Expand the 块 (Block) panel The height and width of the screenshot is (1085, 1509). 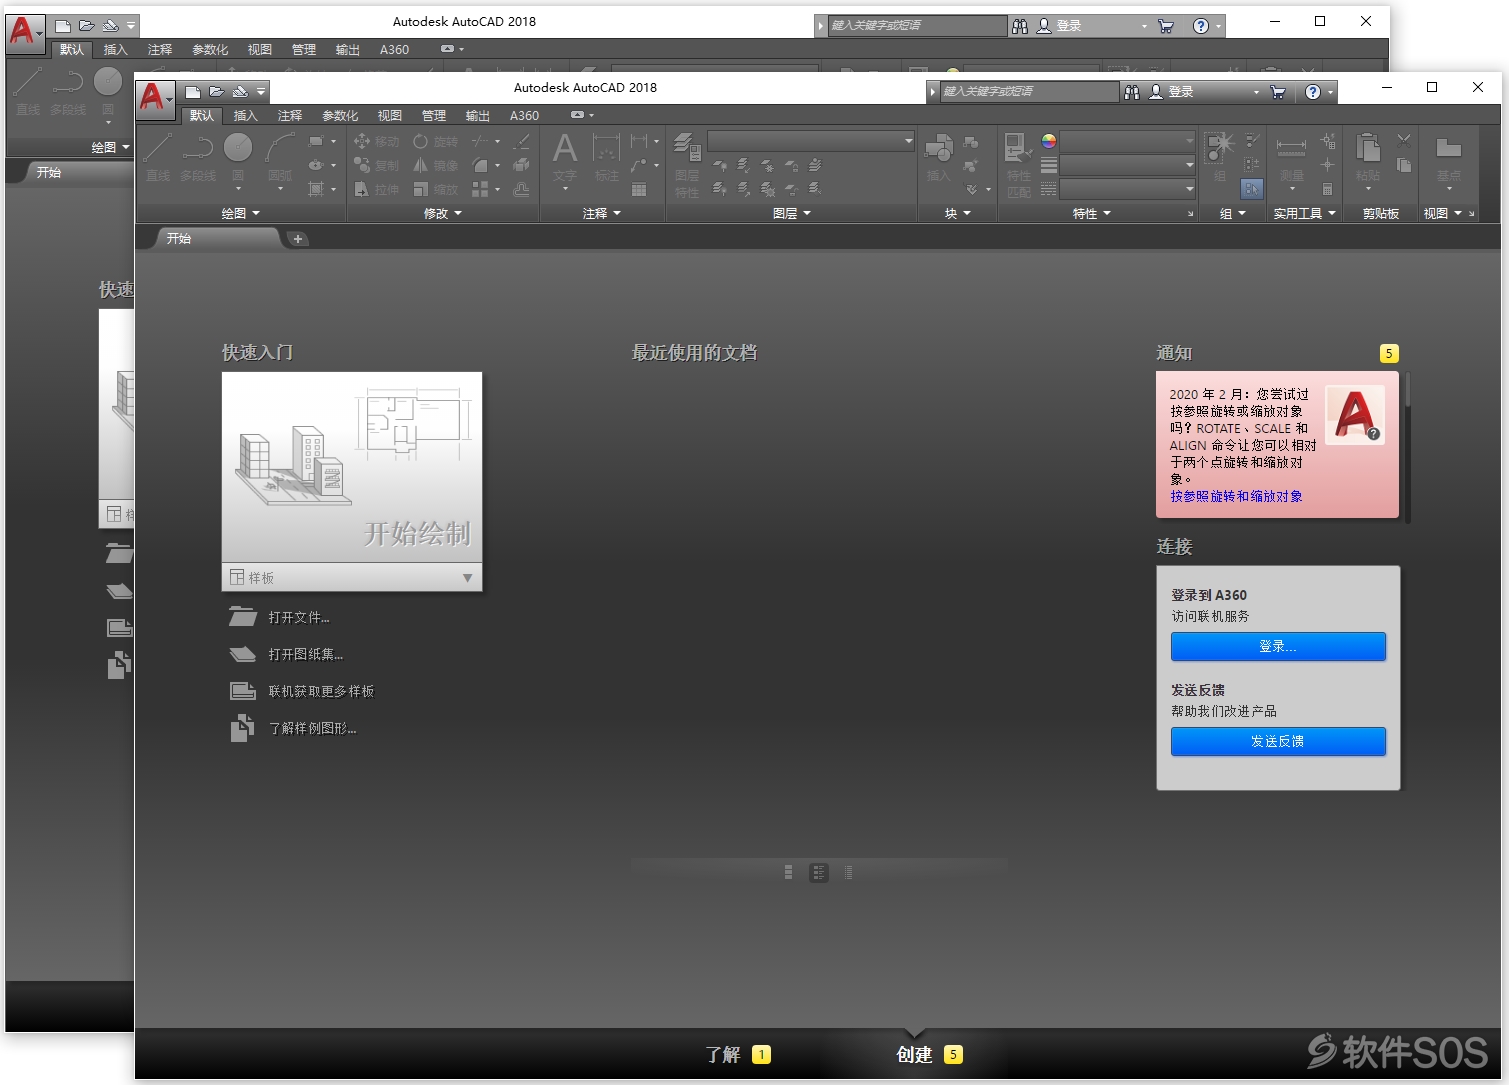(x=958, y=213)
